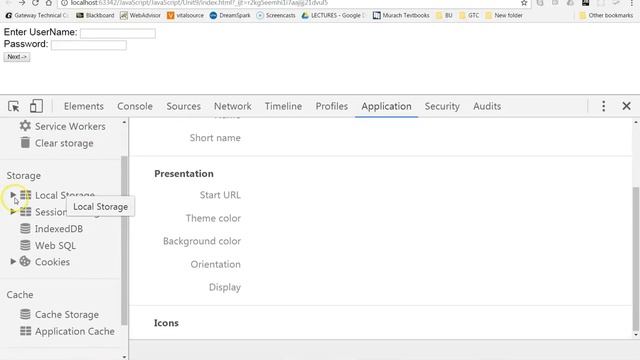Open the Sources tab
Screen dimensions: 640x360
coord(183,106)
